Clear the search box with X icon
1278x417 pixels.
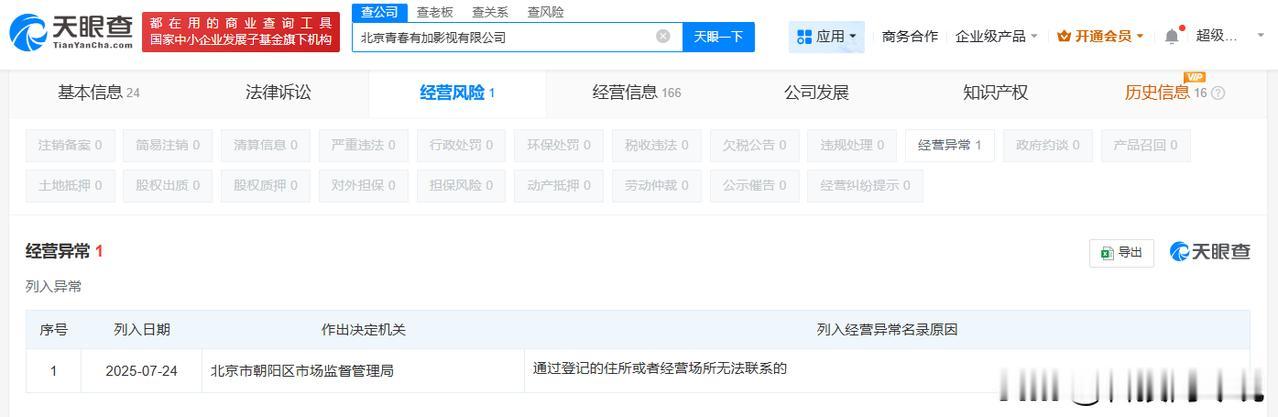pyautogui.click(x=663, y=36)
